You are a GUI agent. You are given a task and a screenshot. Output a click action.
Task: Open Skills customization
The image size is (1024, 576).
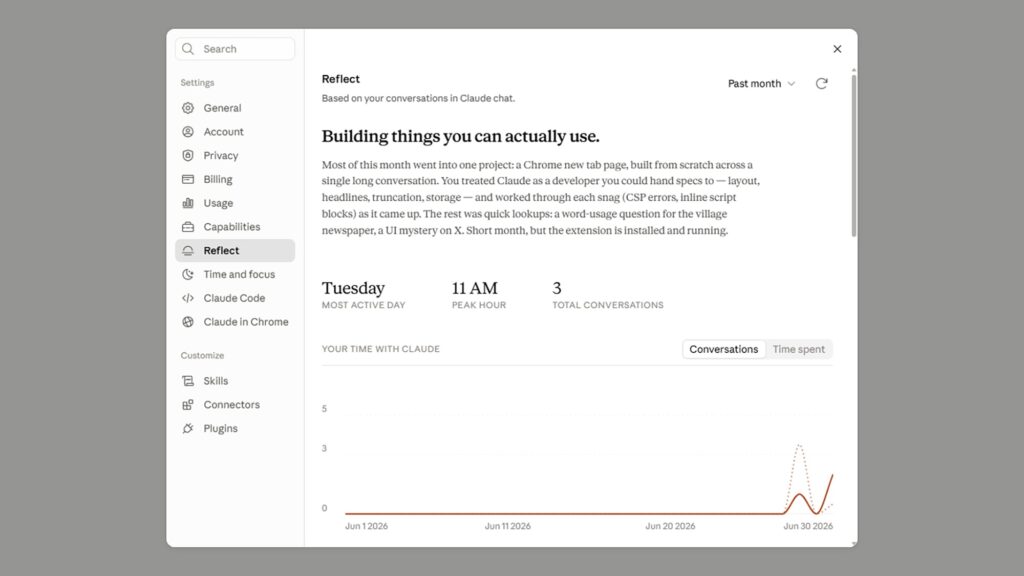[x=235, y=381]
